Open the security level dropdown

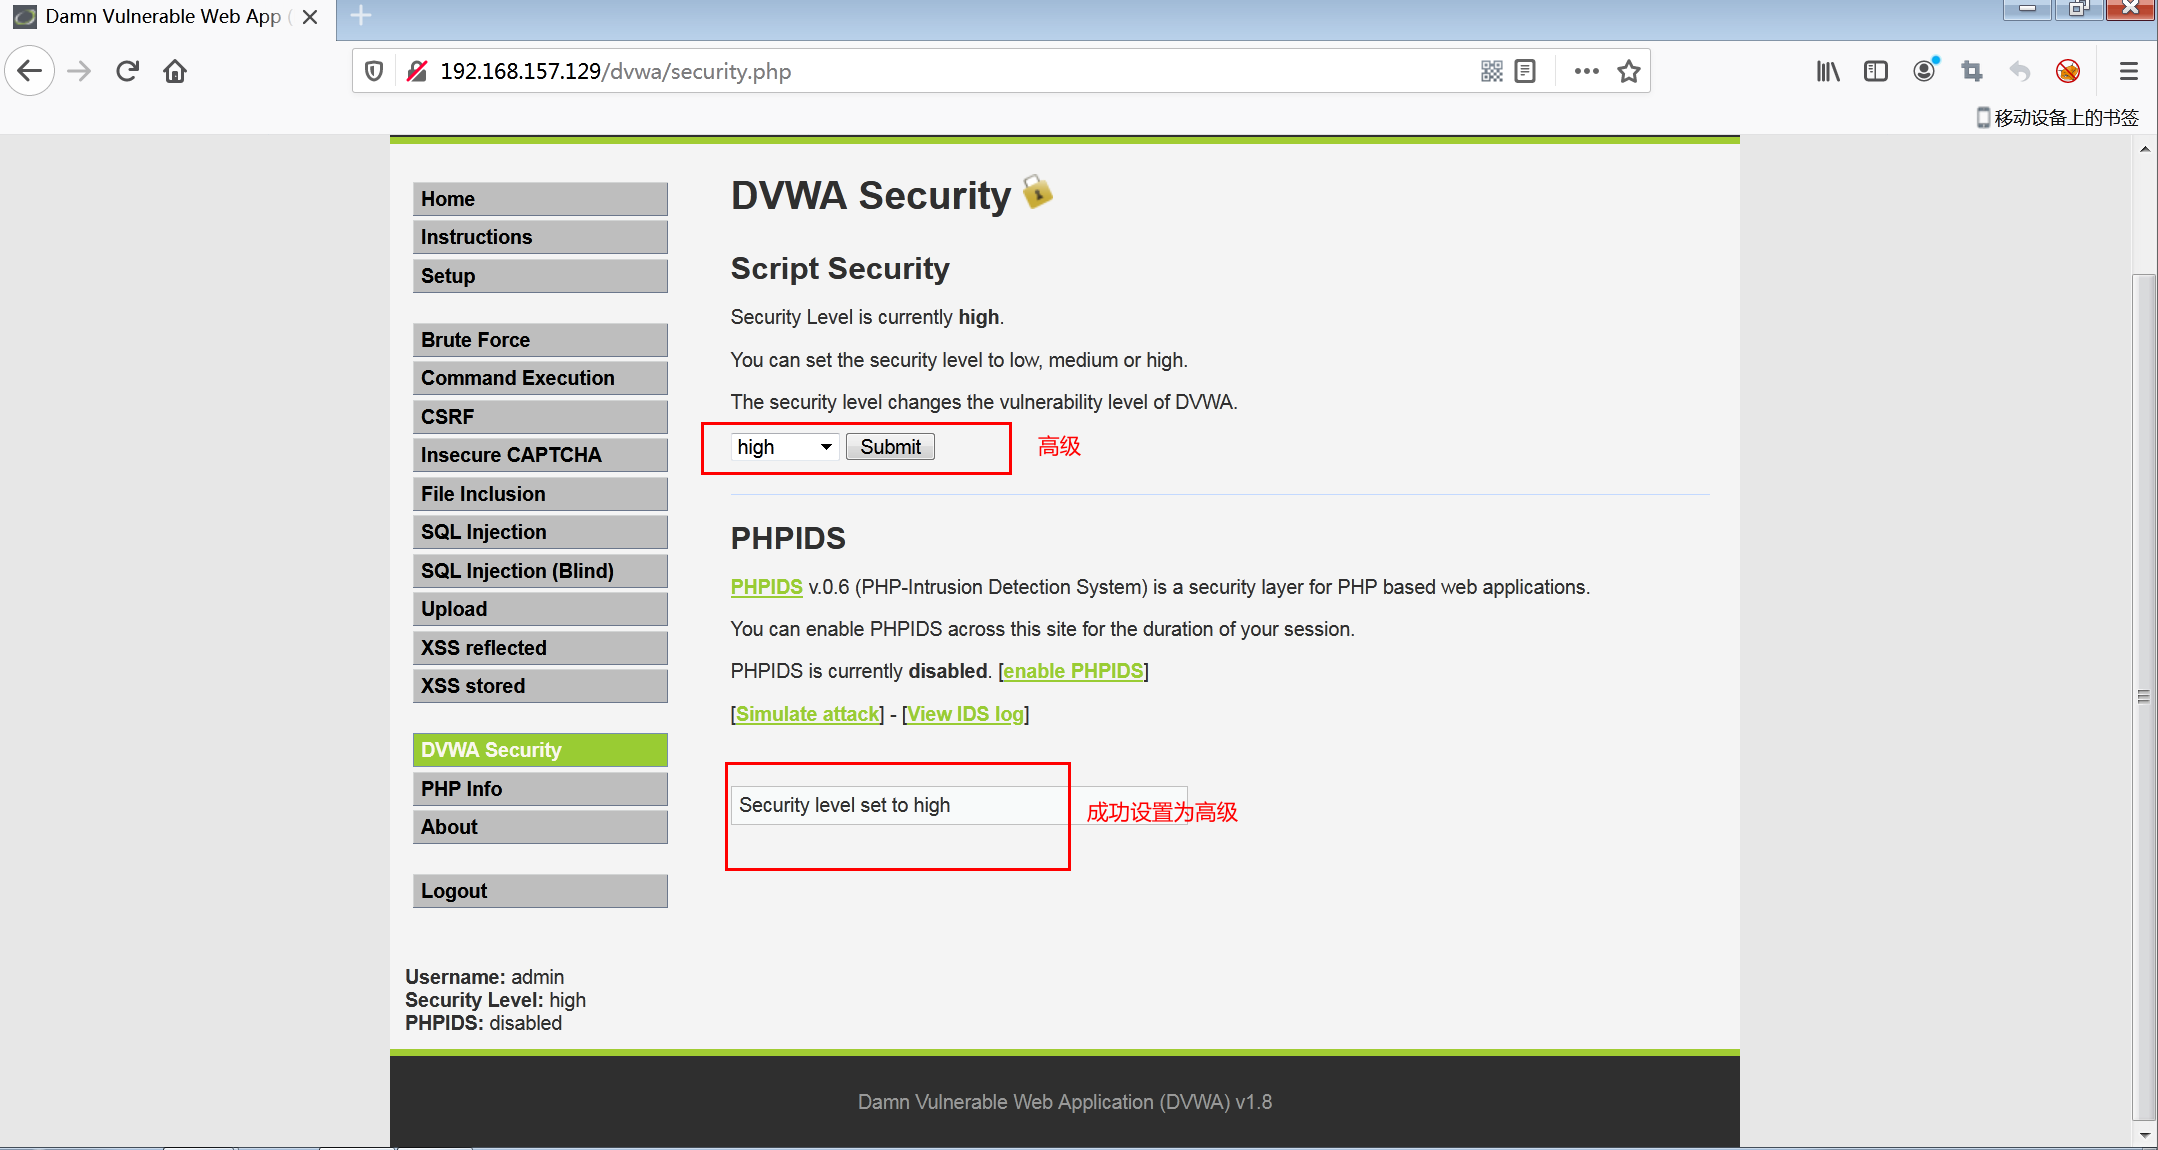click(x=784, y=447)
